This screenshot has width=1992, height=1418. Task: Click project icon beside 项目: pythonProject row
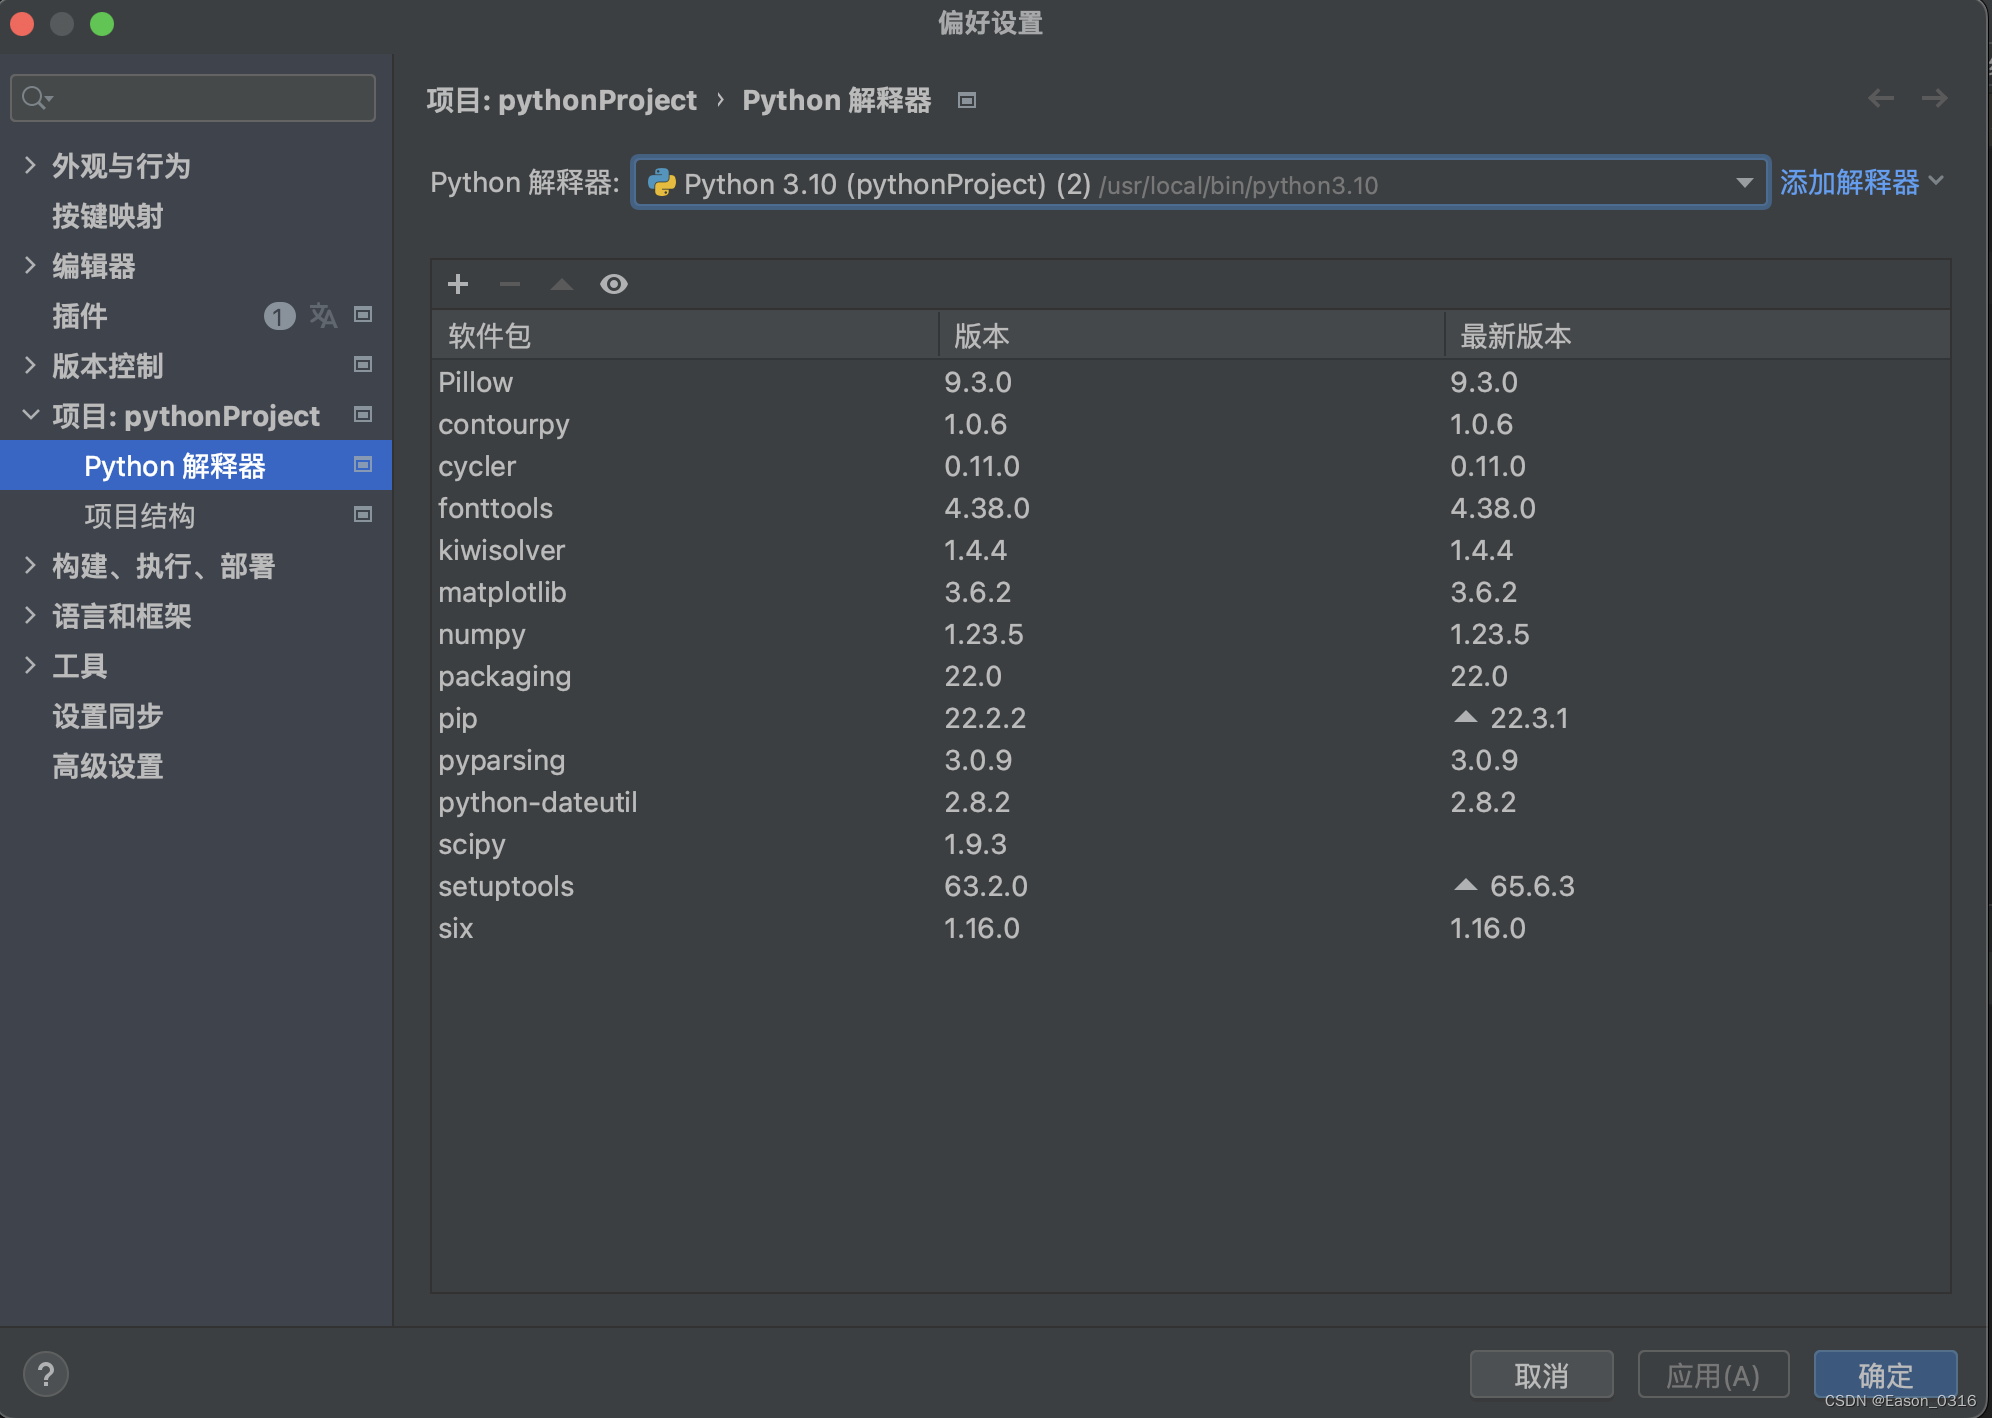click(x=363, y=415)
